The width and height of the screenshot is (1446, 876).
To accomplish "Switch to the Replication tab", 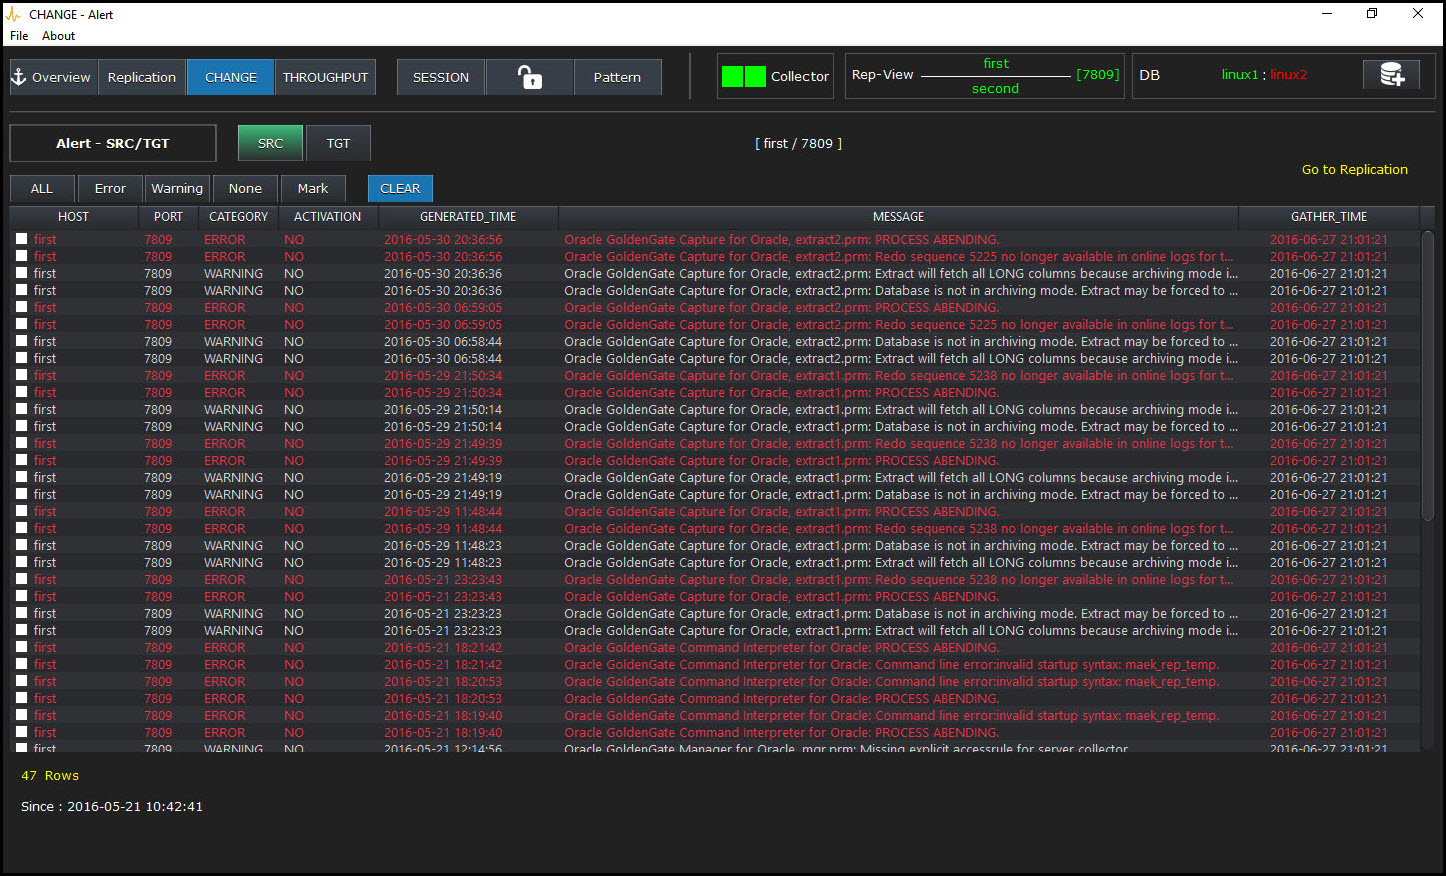I will [142, 77].
